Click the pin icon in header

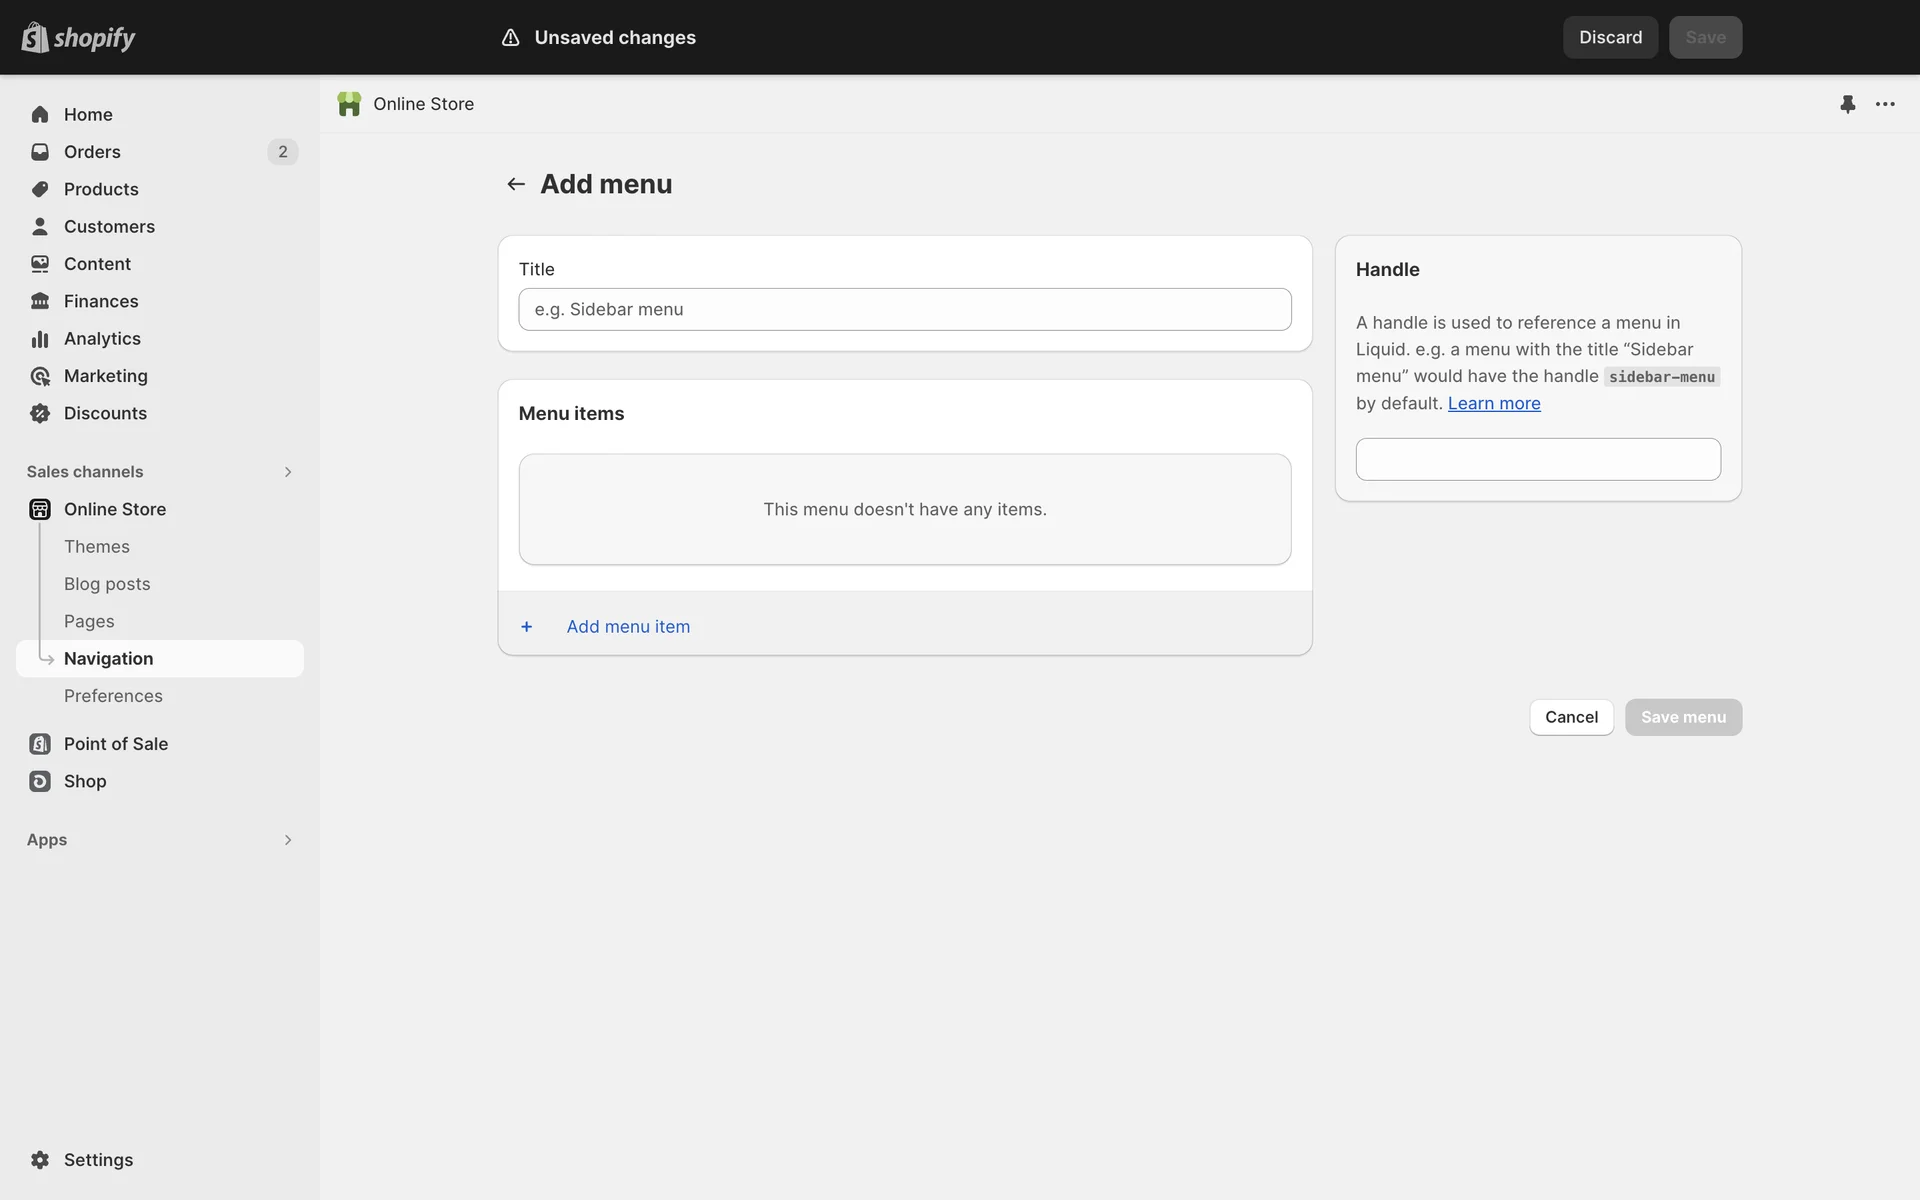1847,104
